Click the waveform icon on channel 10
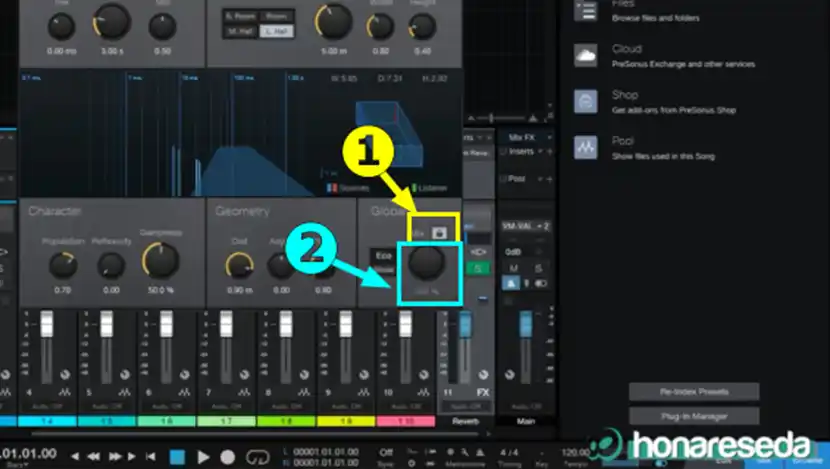The height and width of the screenshot is (469, 830). coord(423,392)
